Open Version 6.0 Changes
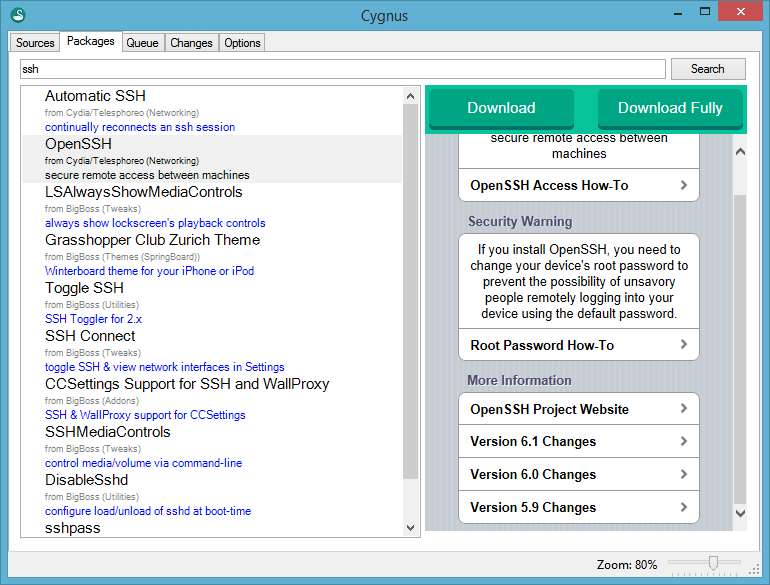Screen dimensions: 770x585 tap(578, 474)
